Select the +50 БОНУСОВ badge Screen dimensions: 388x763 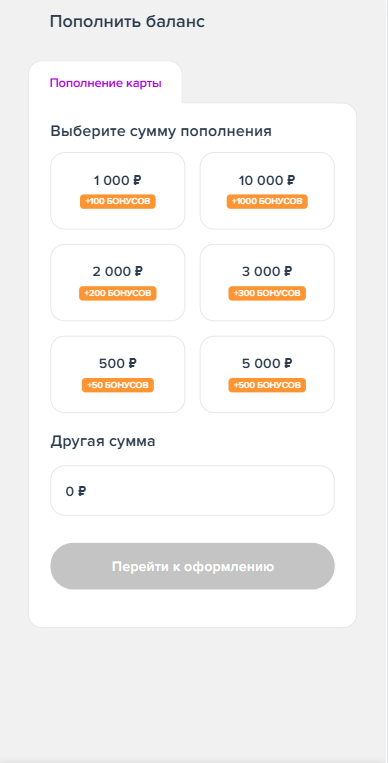tap(118, 385)
